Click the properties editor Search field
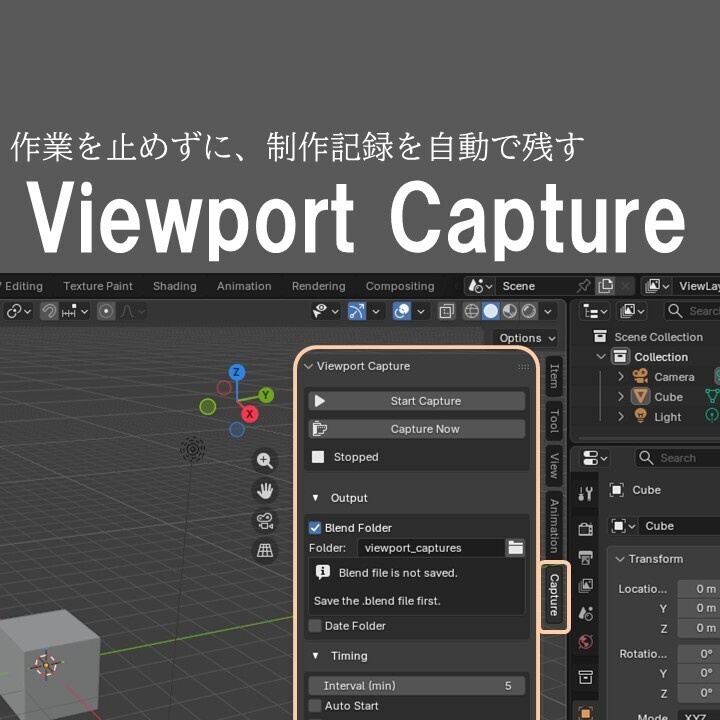 click(x=678, y=458)
